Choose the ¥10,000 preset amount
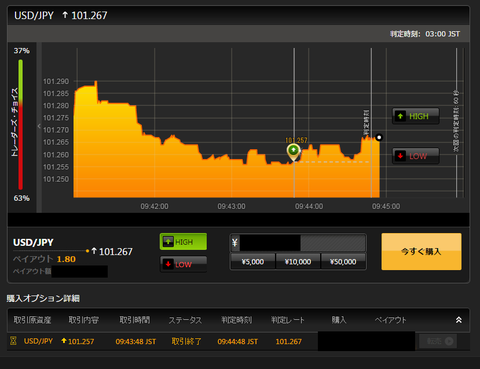 [298, 262]
